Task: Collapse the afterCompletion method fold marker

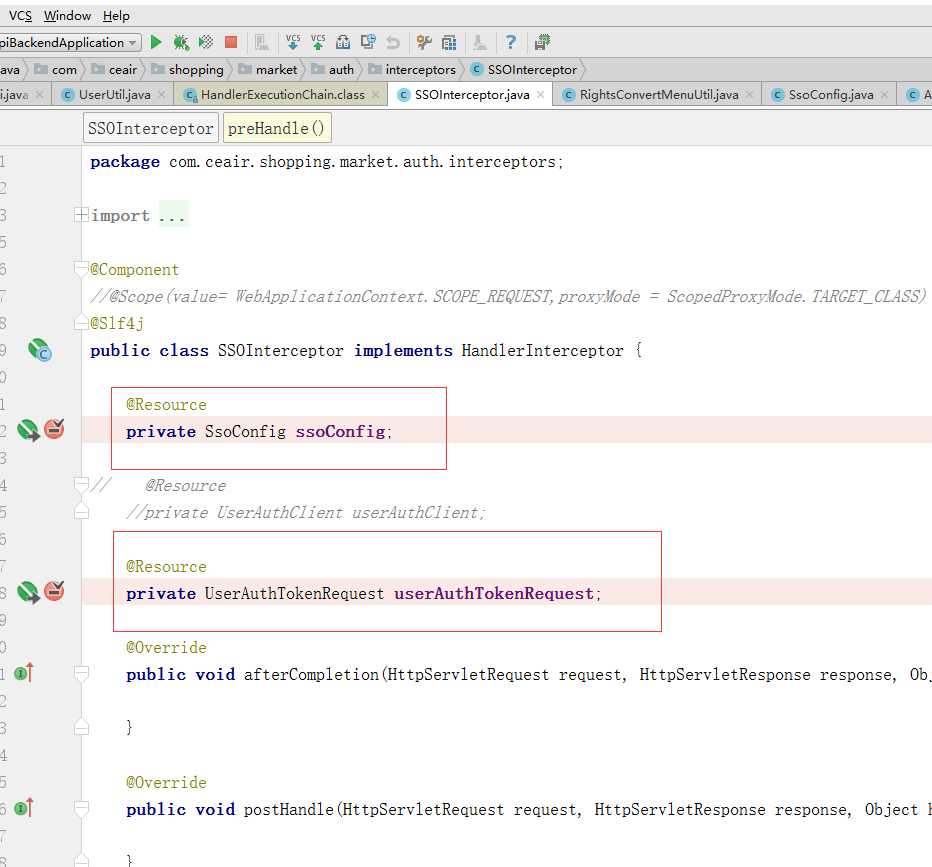Action: point(81,673)
